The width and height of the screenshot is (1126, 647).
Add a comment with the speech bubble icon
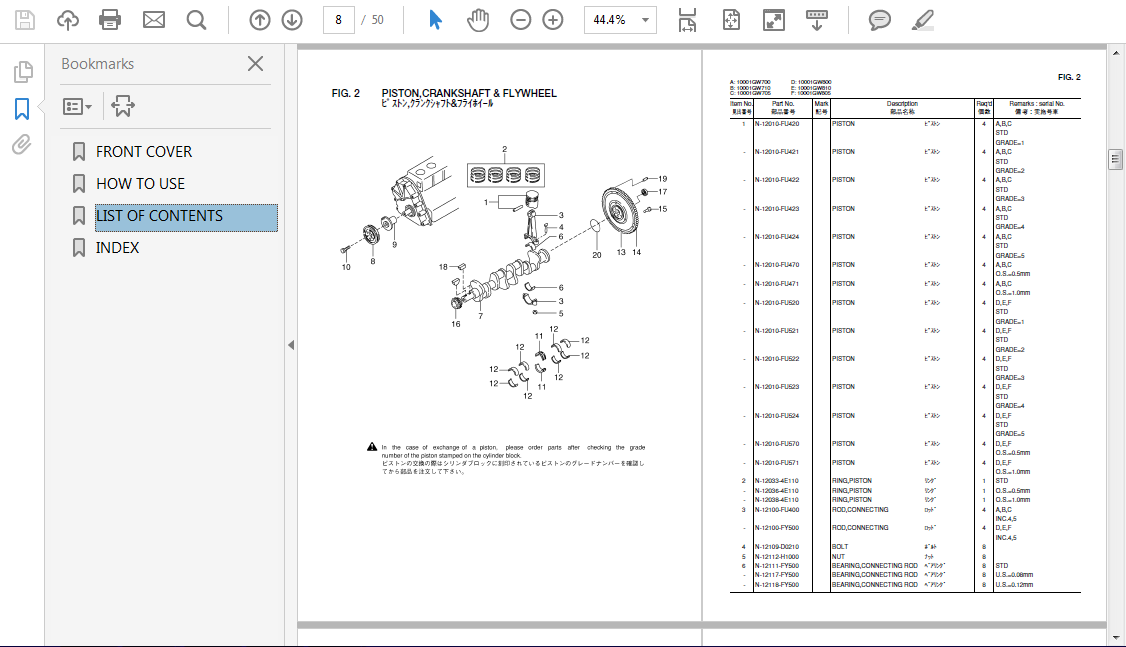pyautogui.click(x=880, y=20)
